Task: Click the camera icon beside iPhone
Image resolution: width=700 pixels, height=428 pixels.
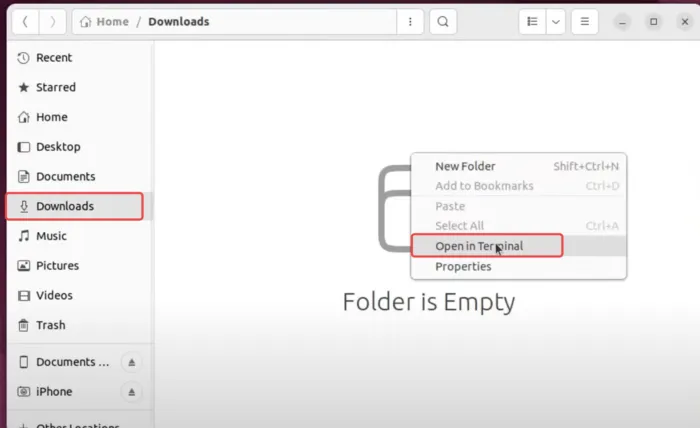Action: pos(23,391)
